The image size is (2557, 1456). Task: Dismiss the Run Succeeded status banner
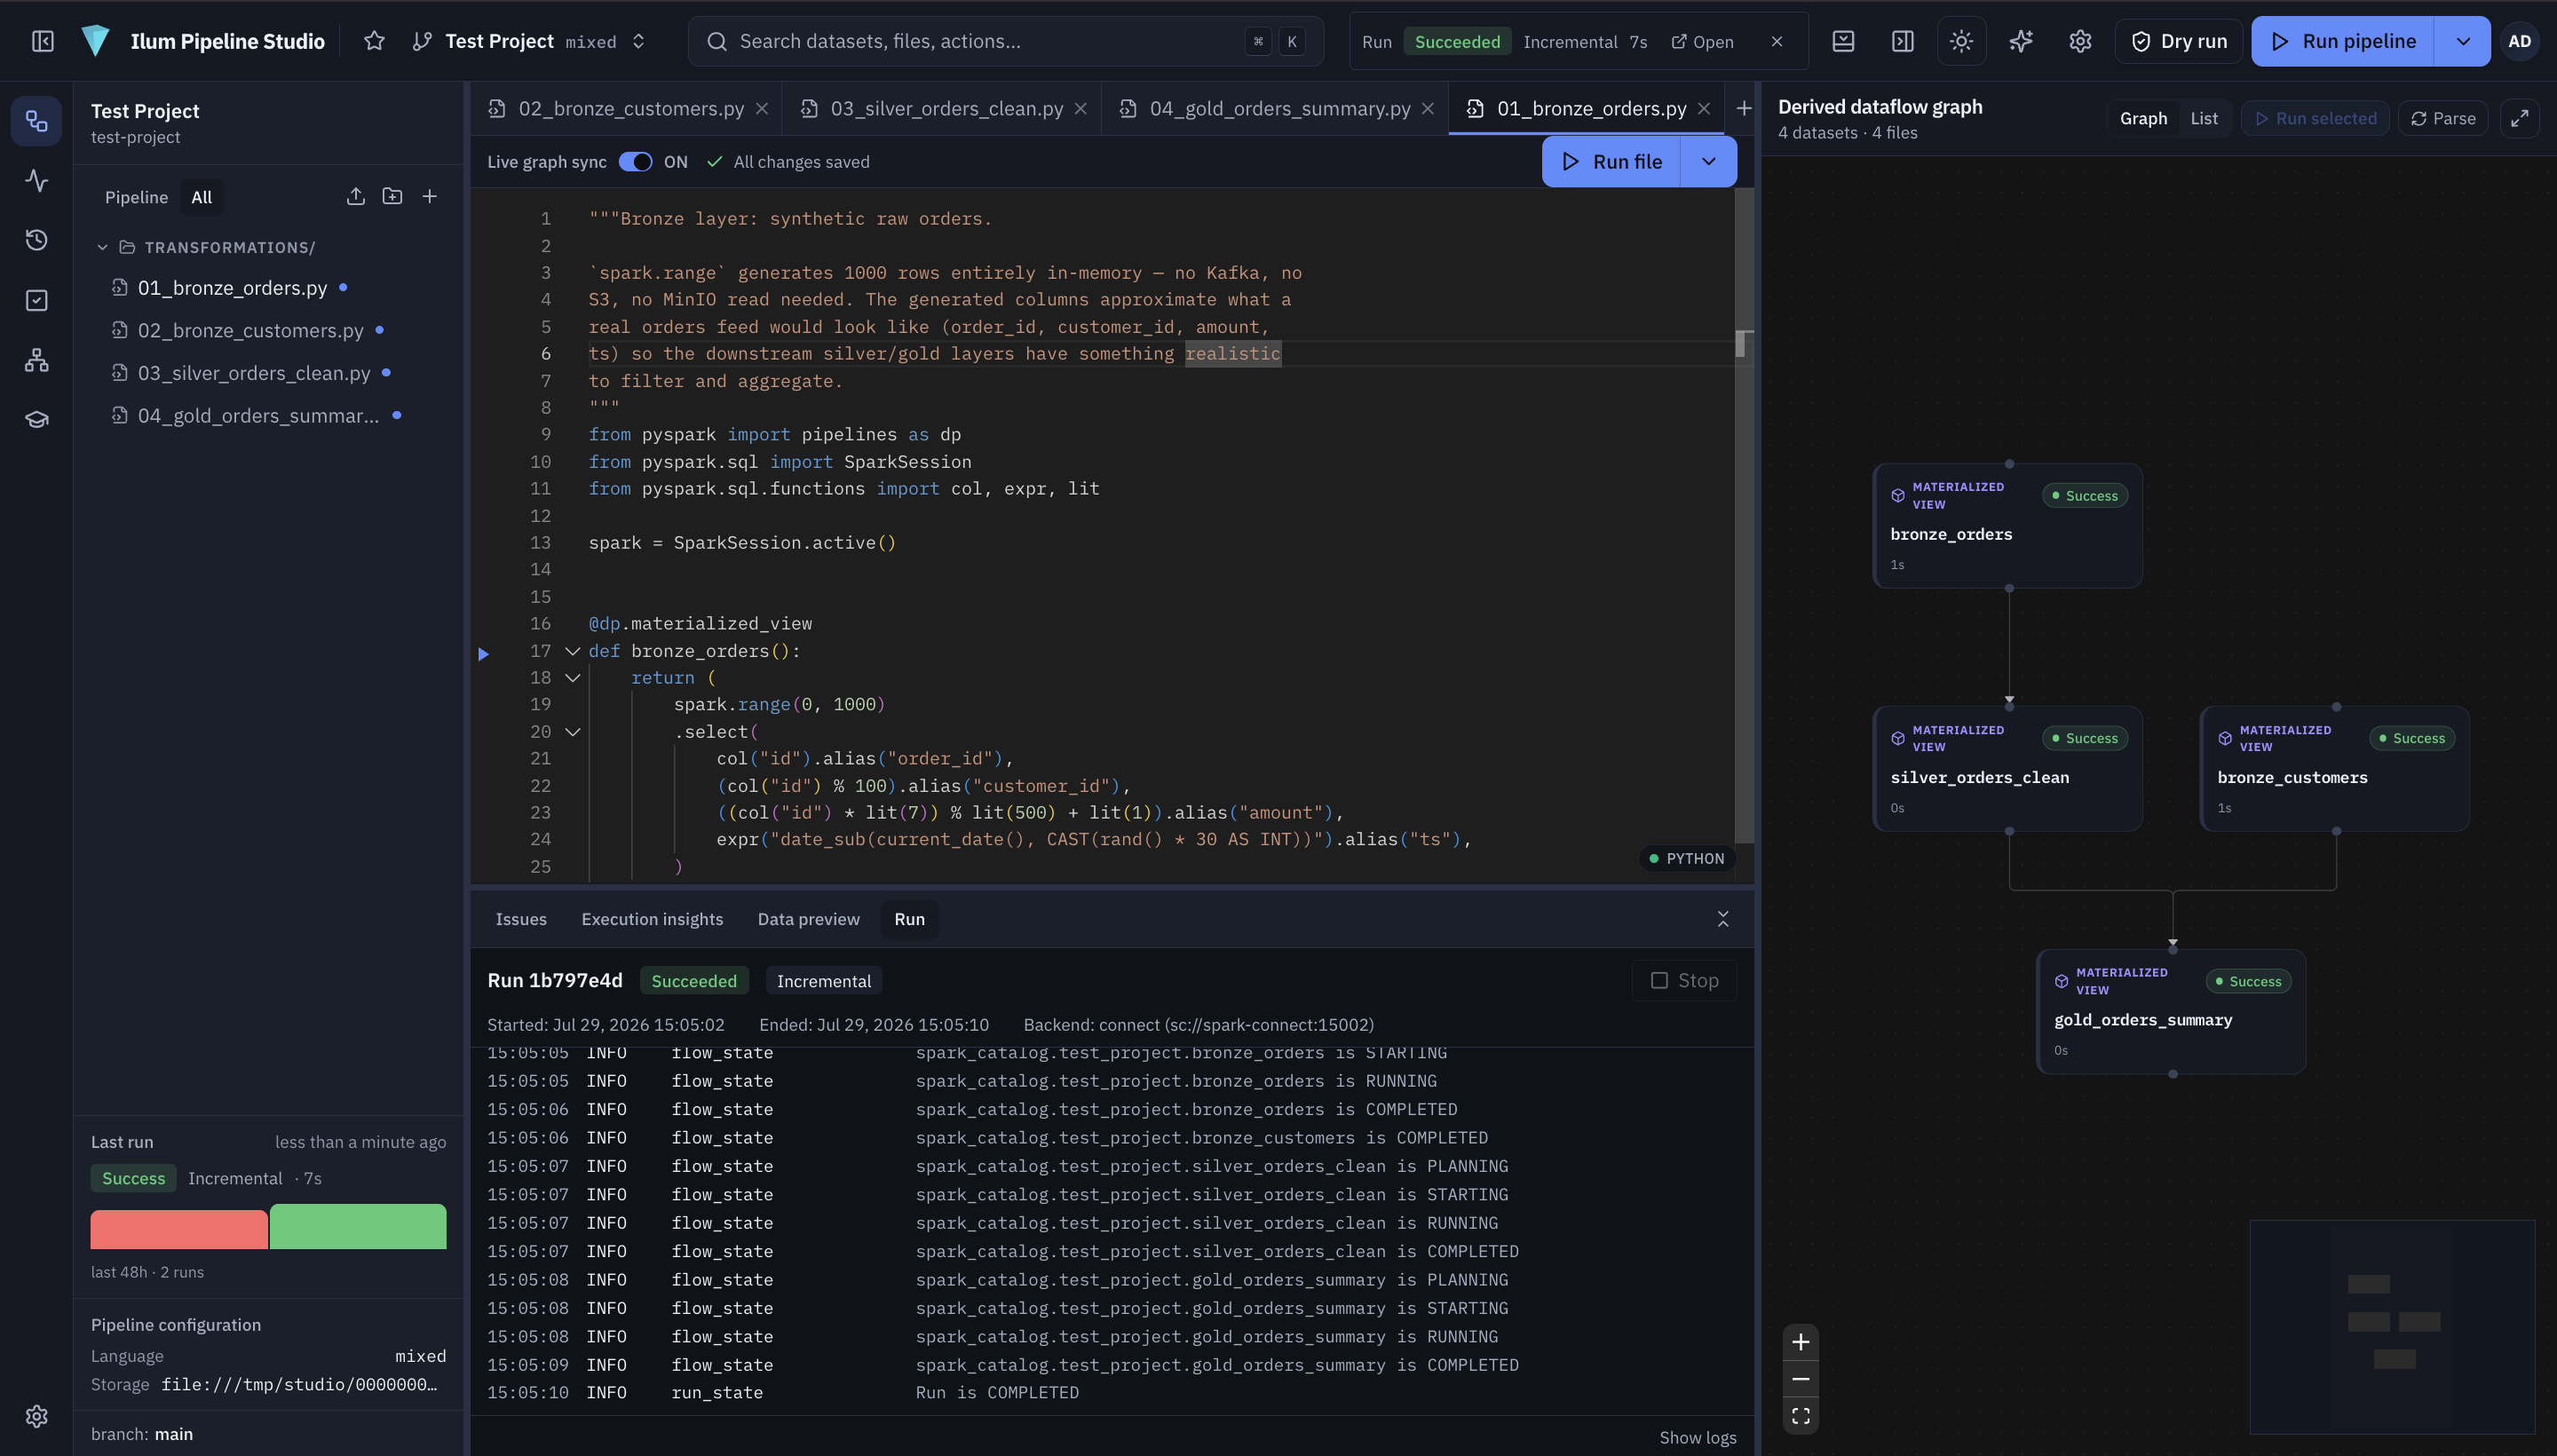1776,41
